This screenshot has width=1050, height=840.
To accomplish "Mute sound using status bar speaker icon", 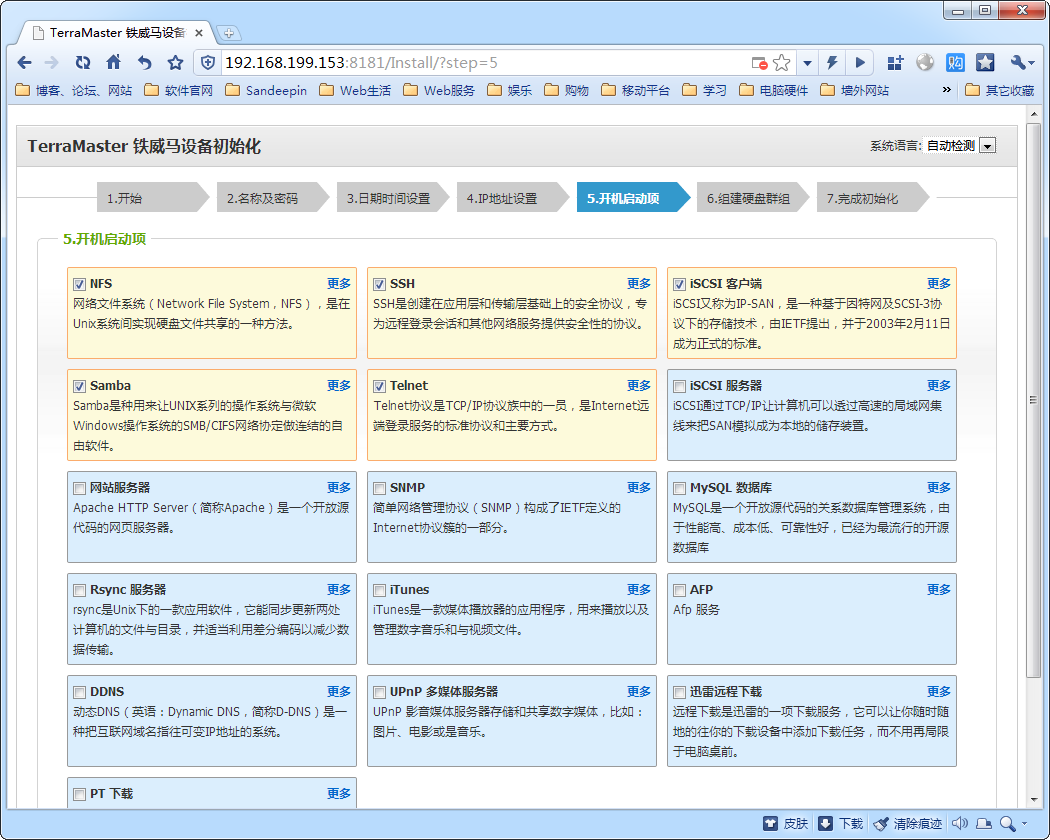I will coord(959,823).
